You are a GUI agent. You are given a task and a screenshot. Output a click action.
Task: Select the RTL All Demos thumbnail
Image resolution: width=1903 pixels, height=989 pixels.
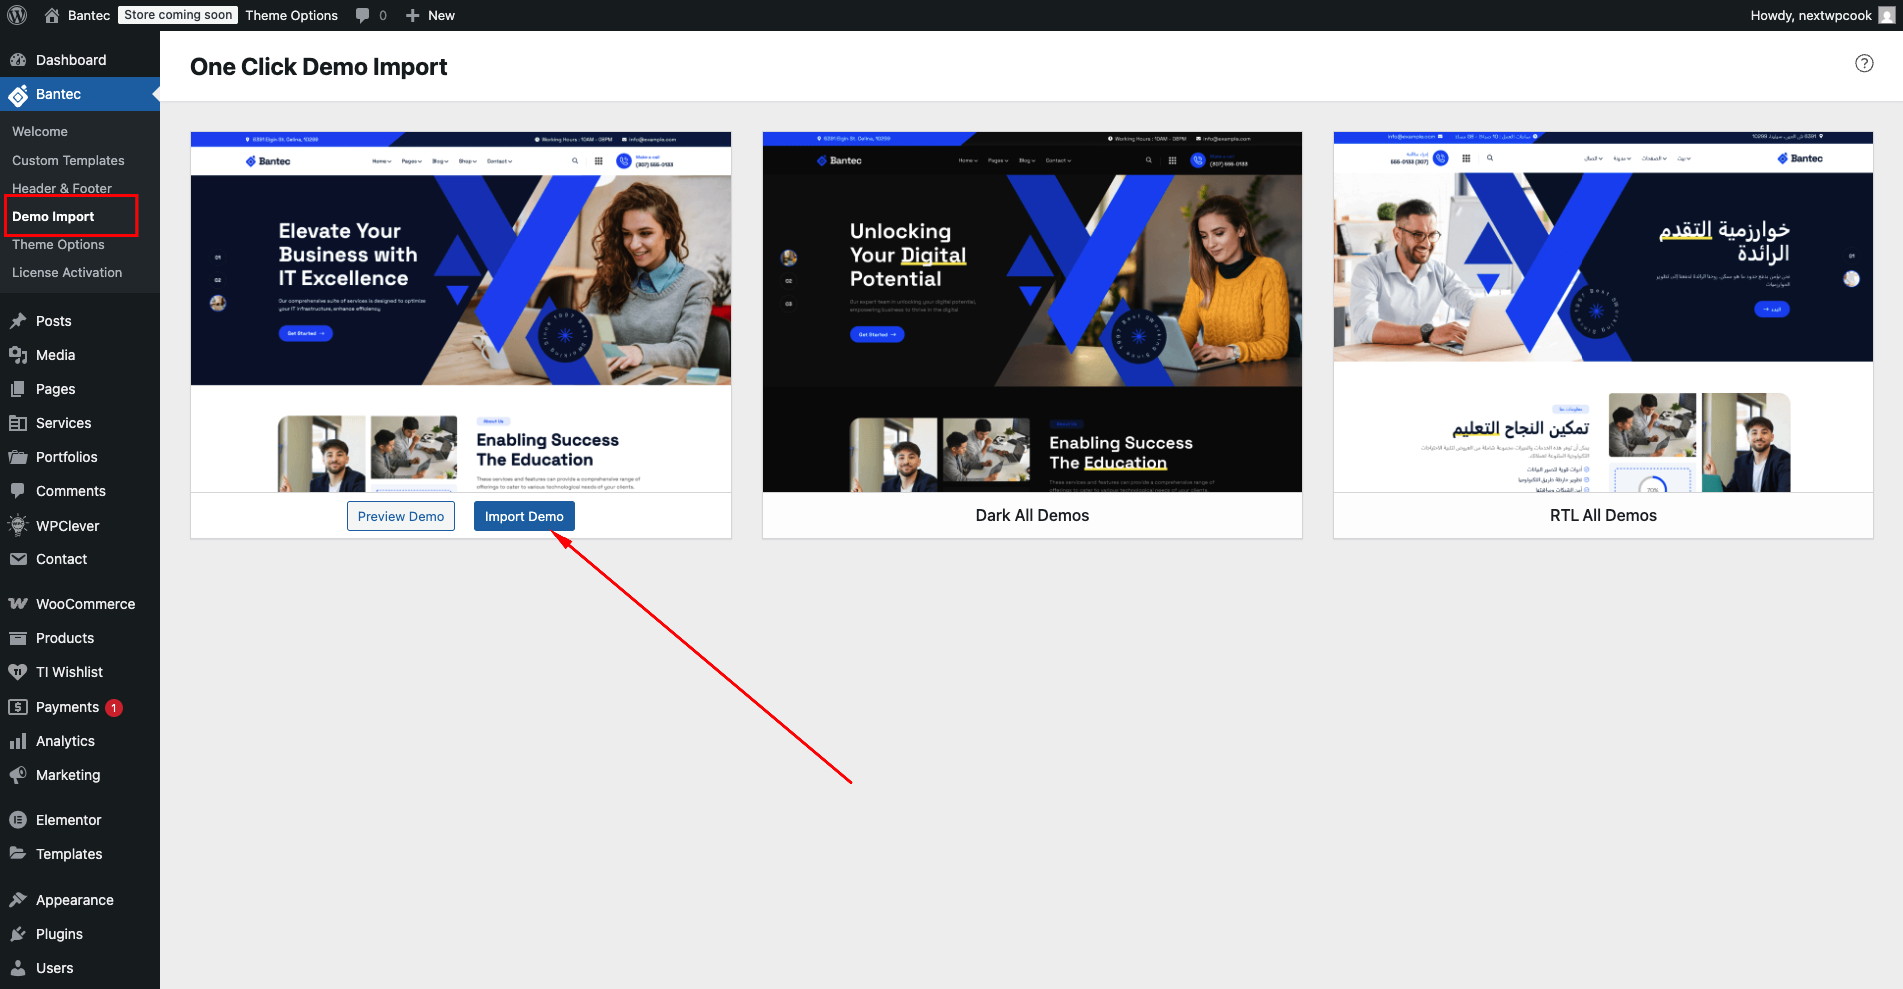pos(1603,312)
